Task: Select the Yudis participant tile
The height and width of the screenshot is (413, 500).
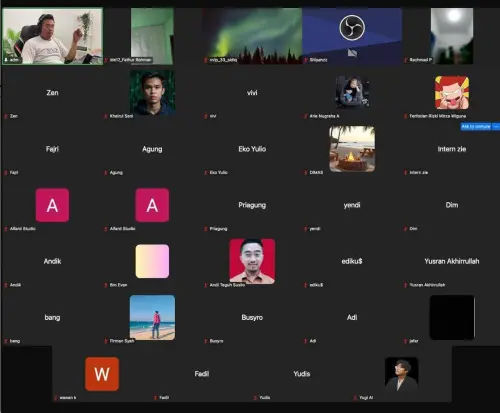Action: 302,374
